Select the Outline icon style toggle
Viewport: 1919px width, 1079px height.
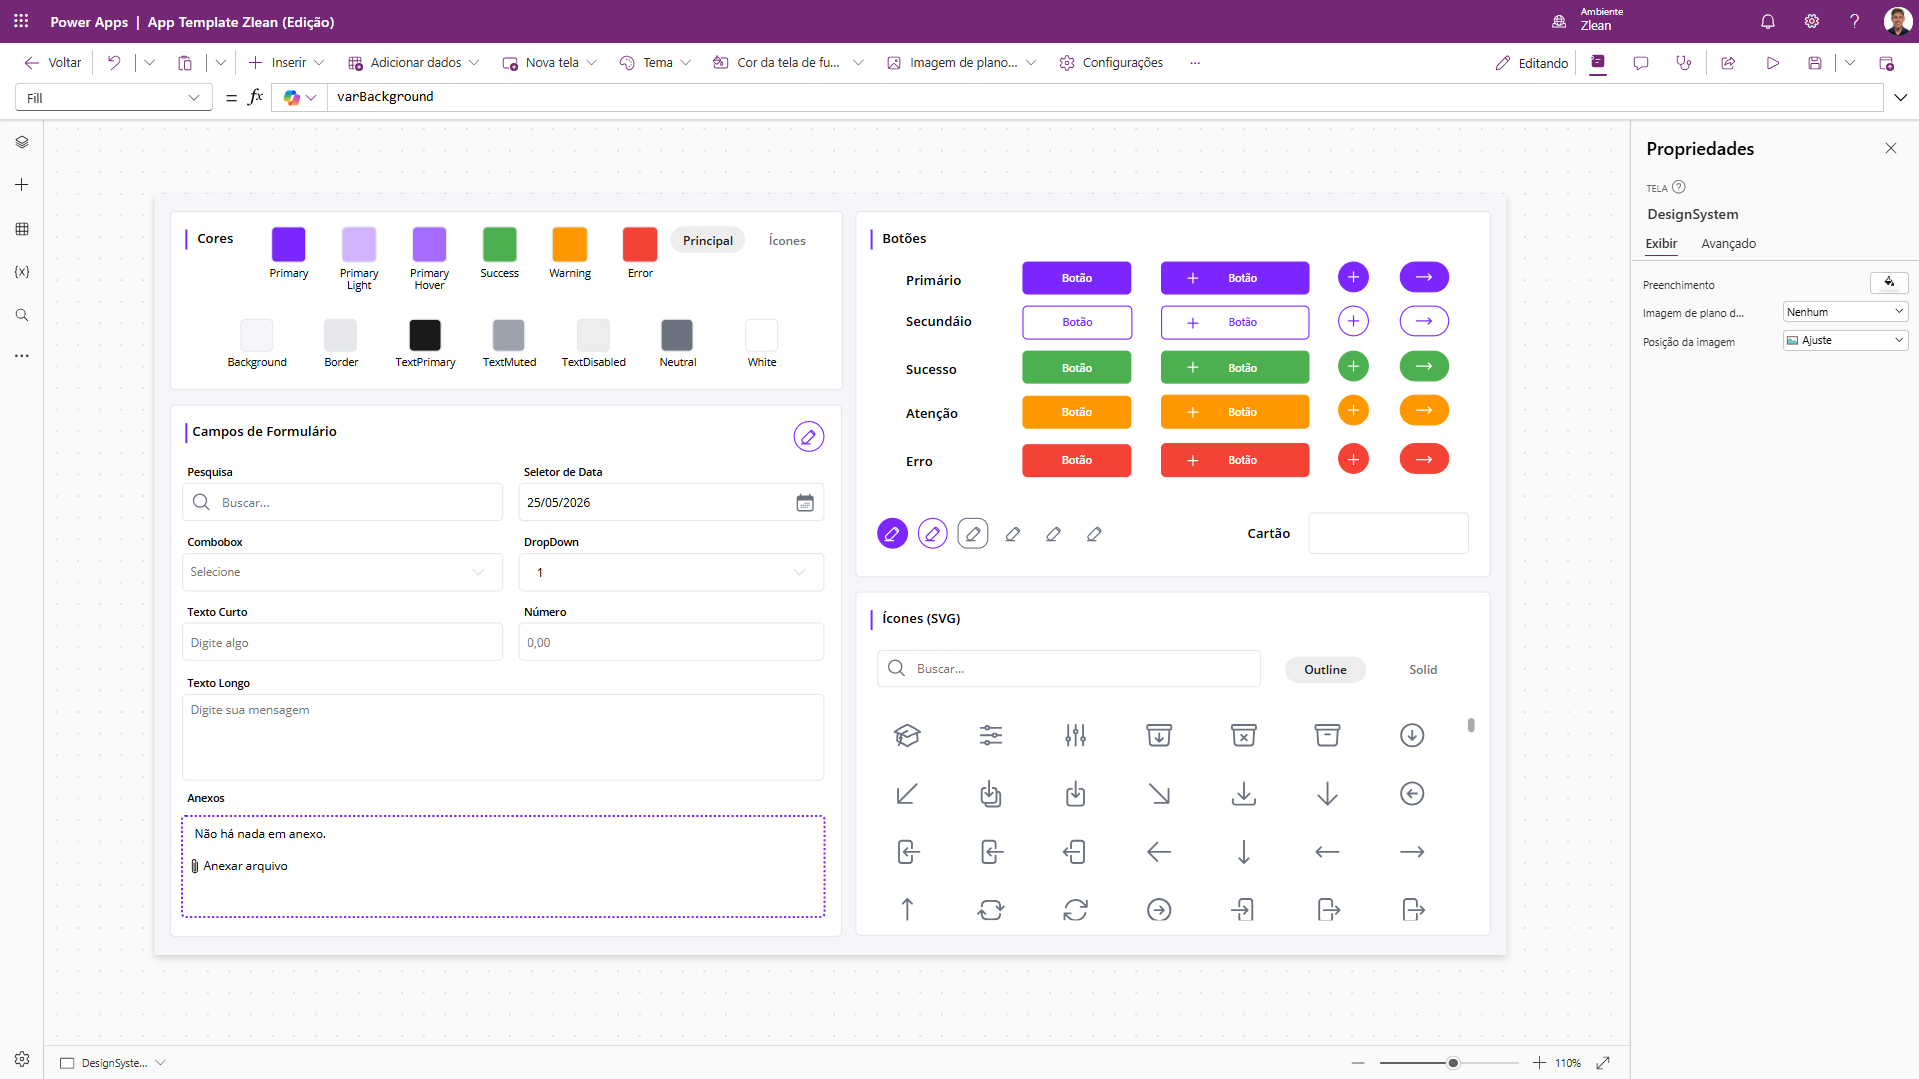[x=1325, y=670]
